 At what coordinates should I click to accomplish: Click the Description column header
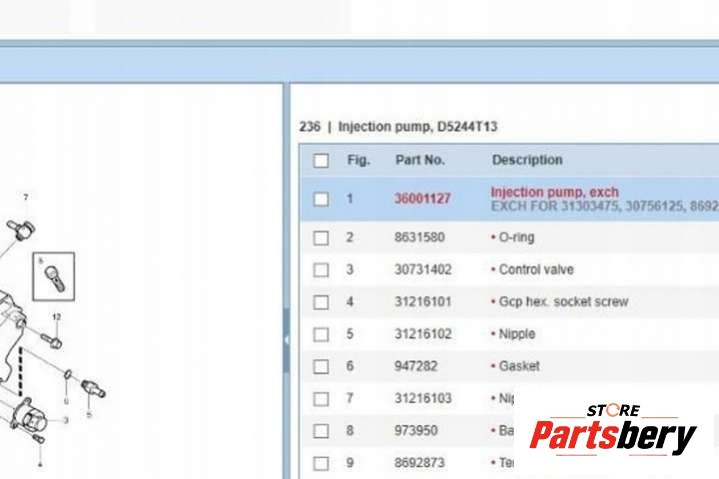[527, 160]
